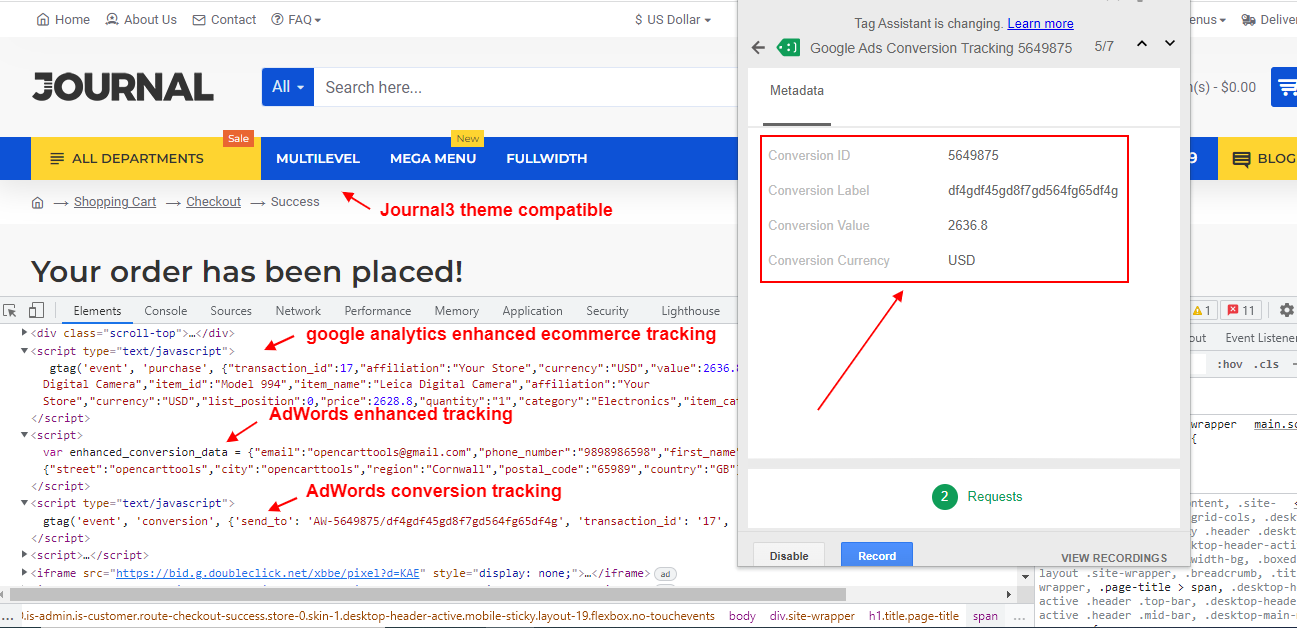This screenshot has width=1297, height=628.
Task: Click the FAQ question mark icon
Action: point(277,19)
